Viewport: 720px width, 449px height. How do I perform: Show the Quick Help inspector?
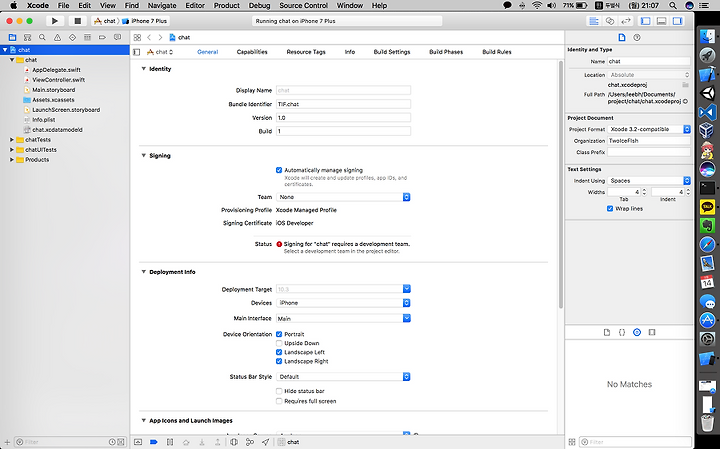point(637,38)
